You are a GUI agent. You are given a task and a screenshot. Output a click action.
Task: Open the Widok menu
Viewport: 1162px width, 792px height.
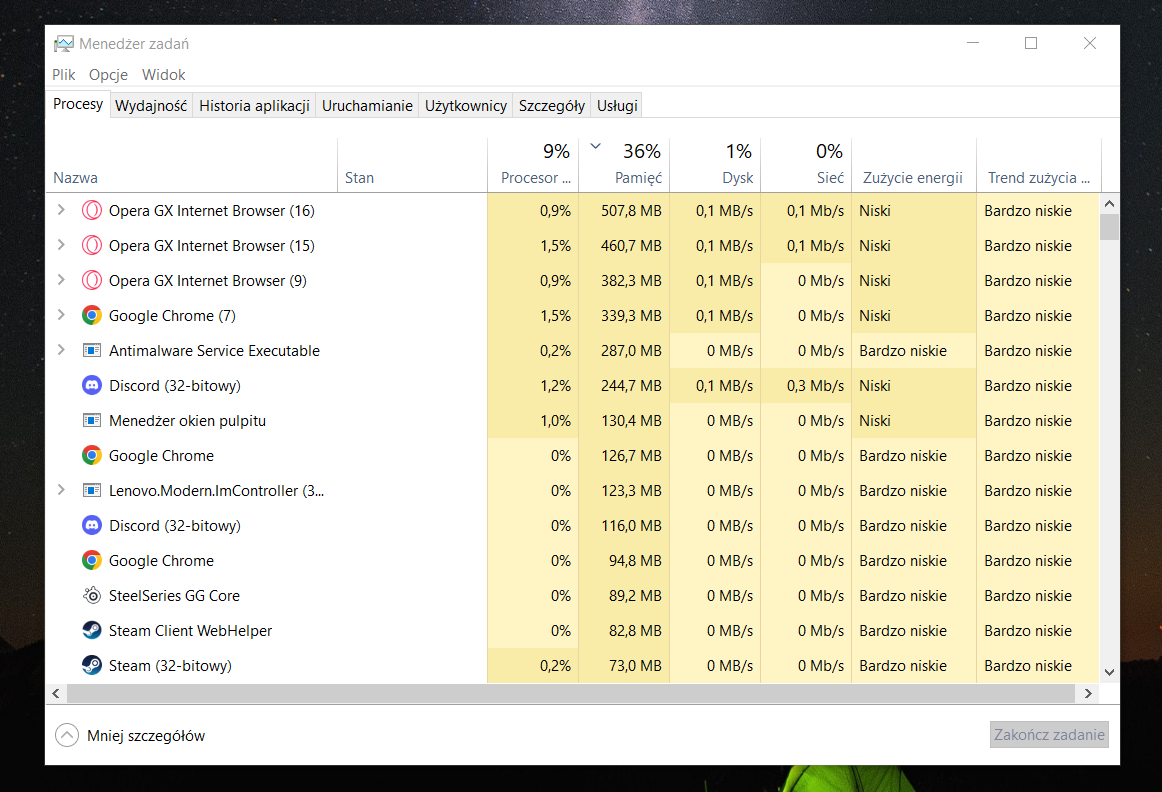coord(163,75)
